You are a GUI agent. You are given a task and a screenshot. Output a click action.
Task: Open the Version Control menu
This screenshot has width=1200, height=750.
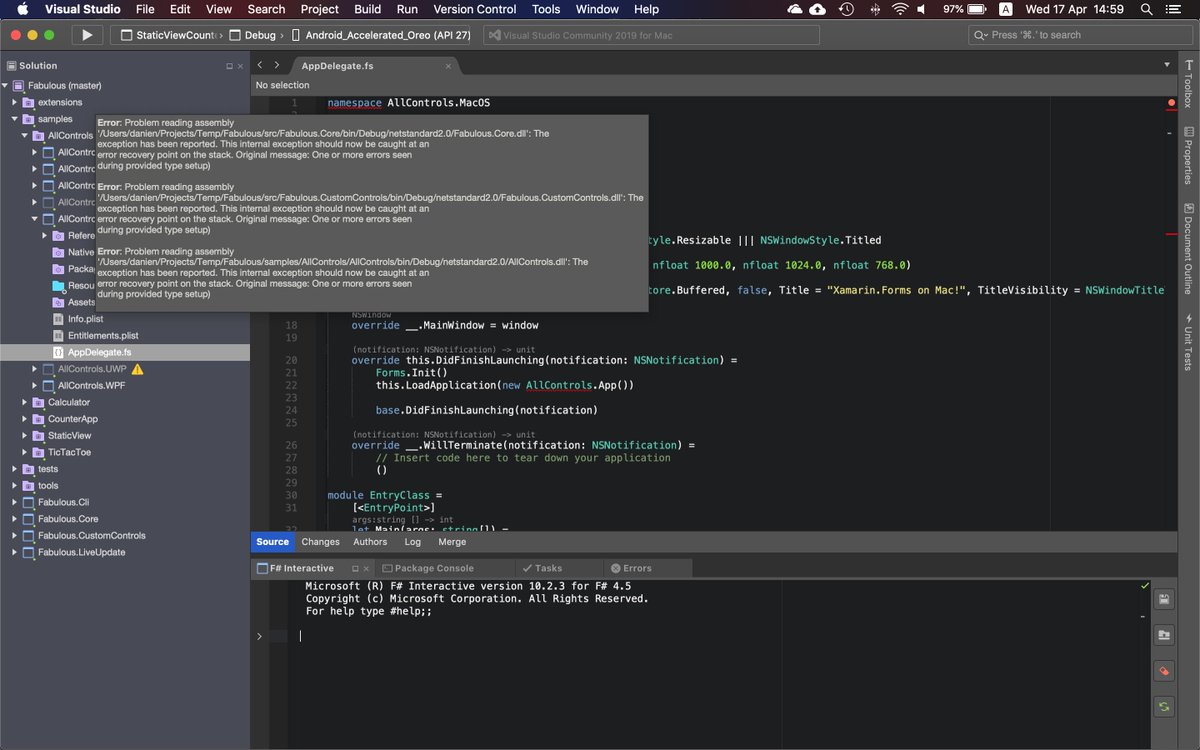475,9
